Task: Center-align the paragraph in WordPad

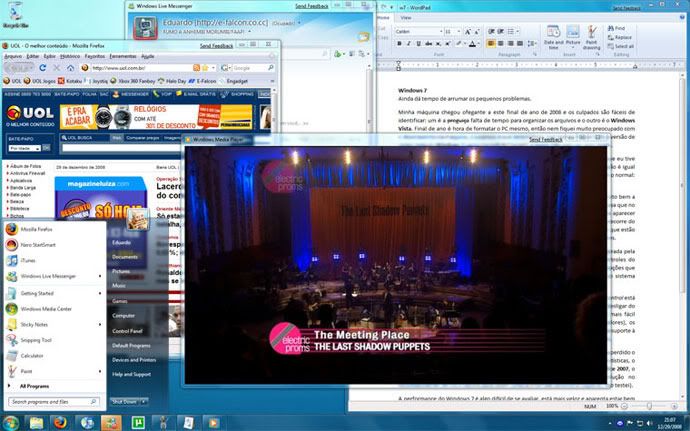Action: pyautogui.click(x=499, y=44)
